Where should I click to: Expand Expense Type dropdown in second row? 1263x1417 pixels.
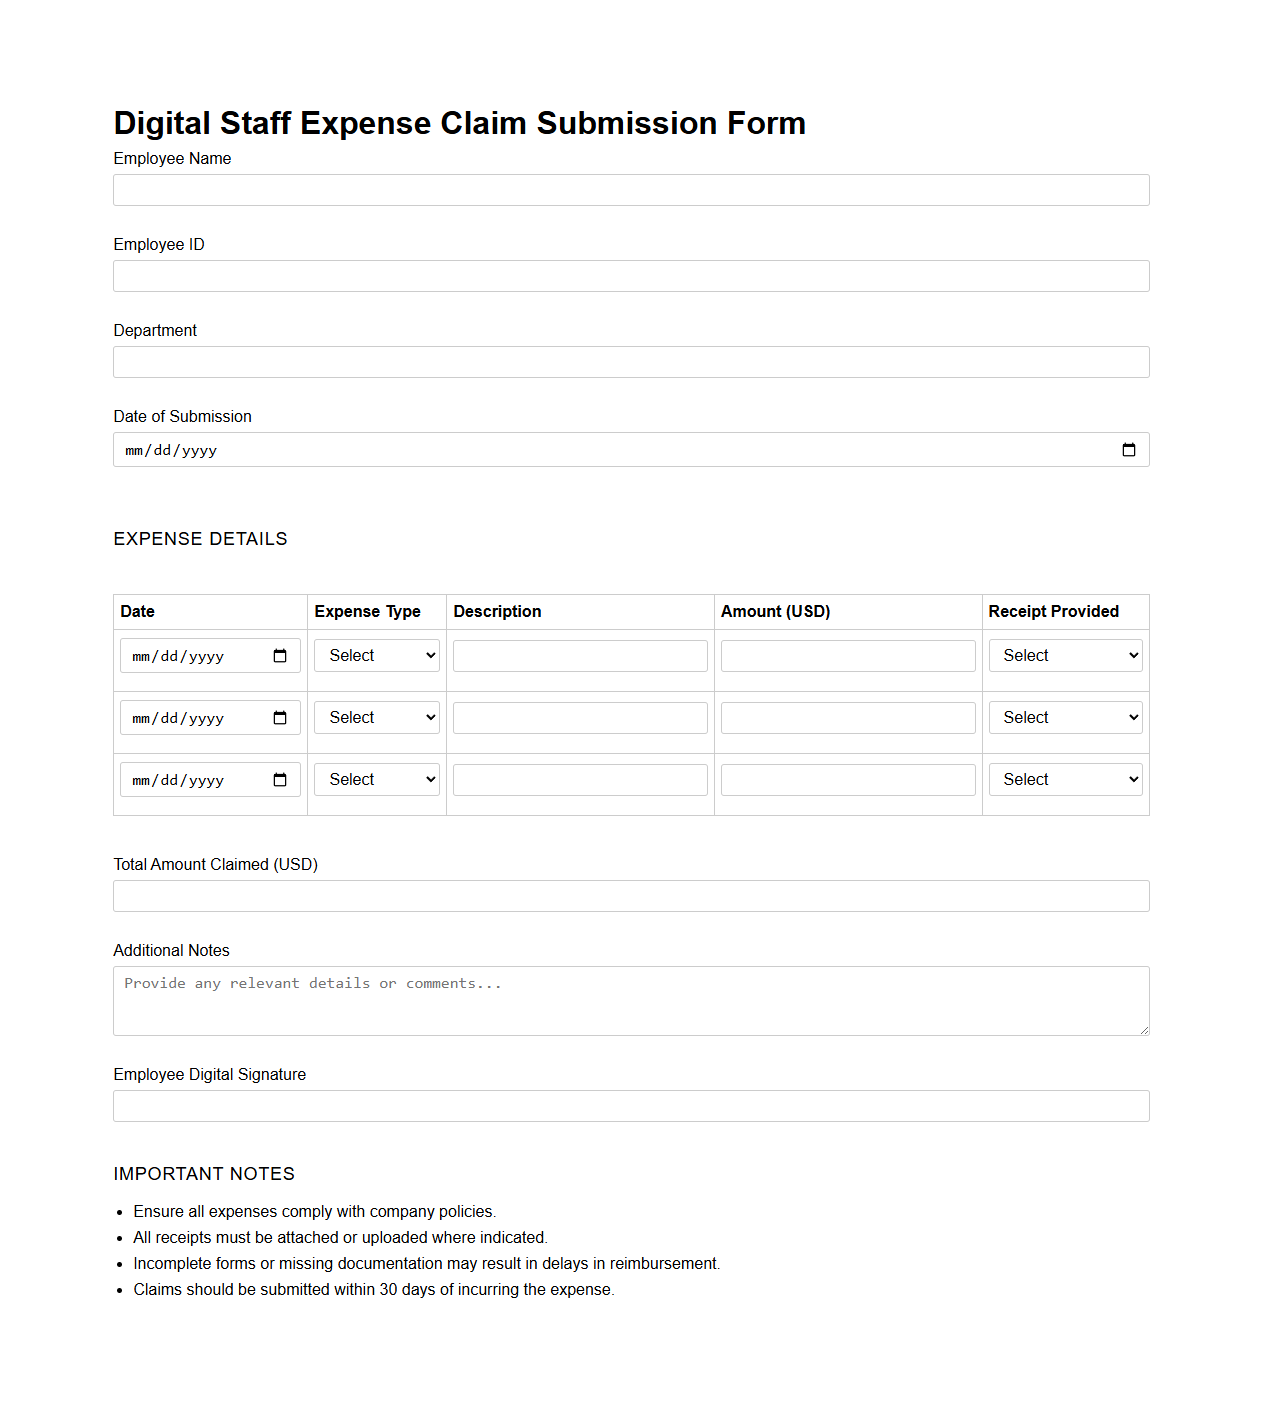point(377,718)
